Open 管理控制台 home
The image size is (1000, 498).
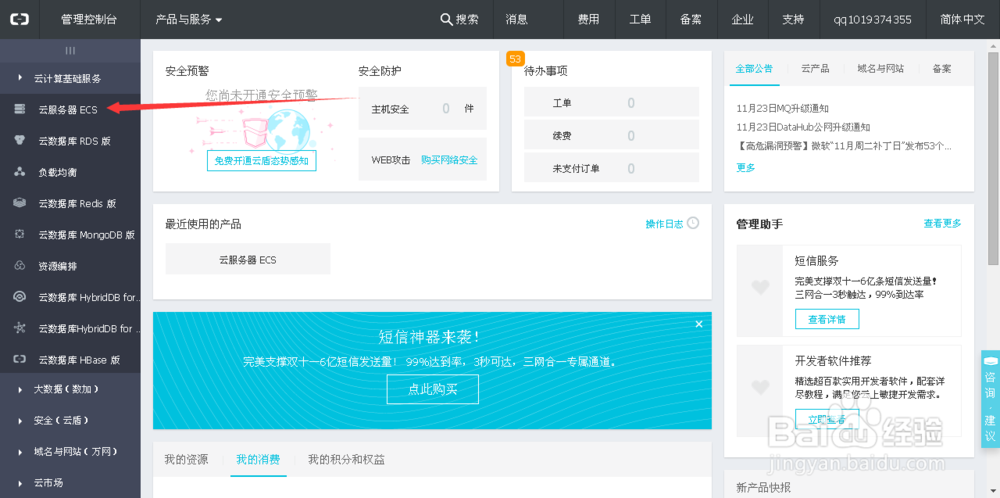tap(89, 20)
